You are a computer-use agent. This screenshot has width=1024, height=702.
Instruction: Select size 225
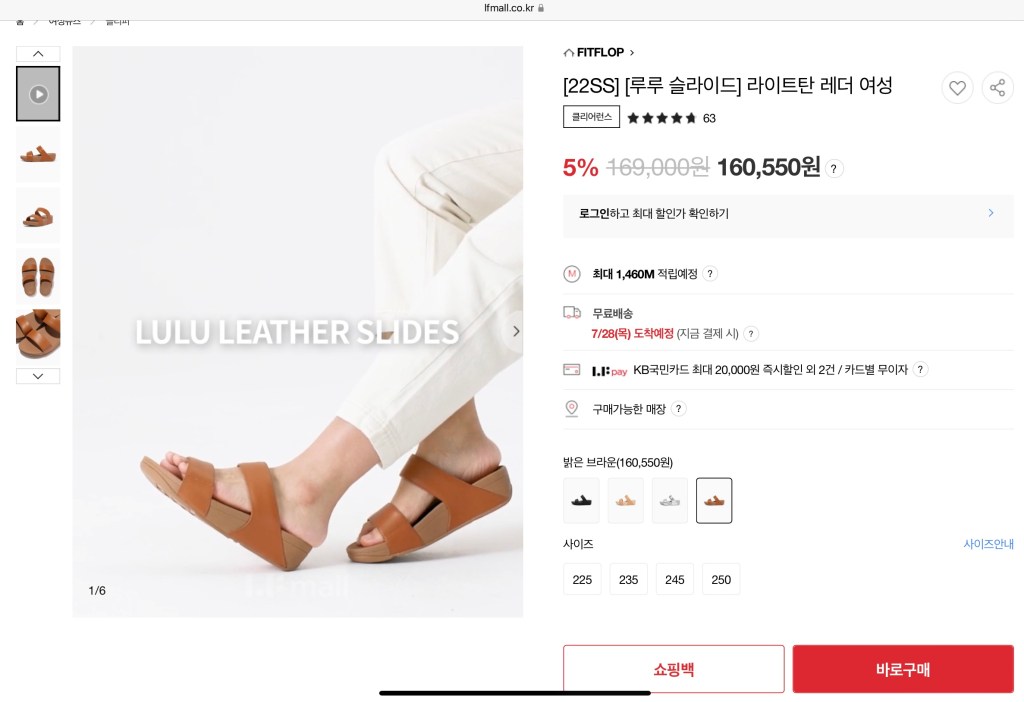point(582,579)
